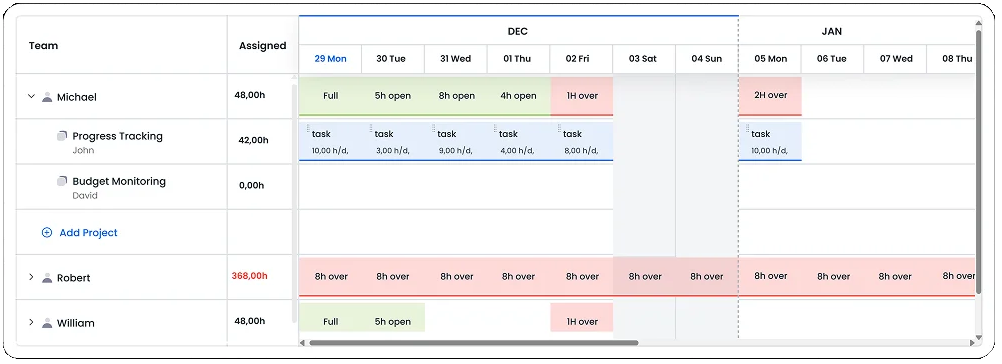
Task: Click Budget Monitoring's 0,00h assigned value
Action: (252, 185)
